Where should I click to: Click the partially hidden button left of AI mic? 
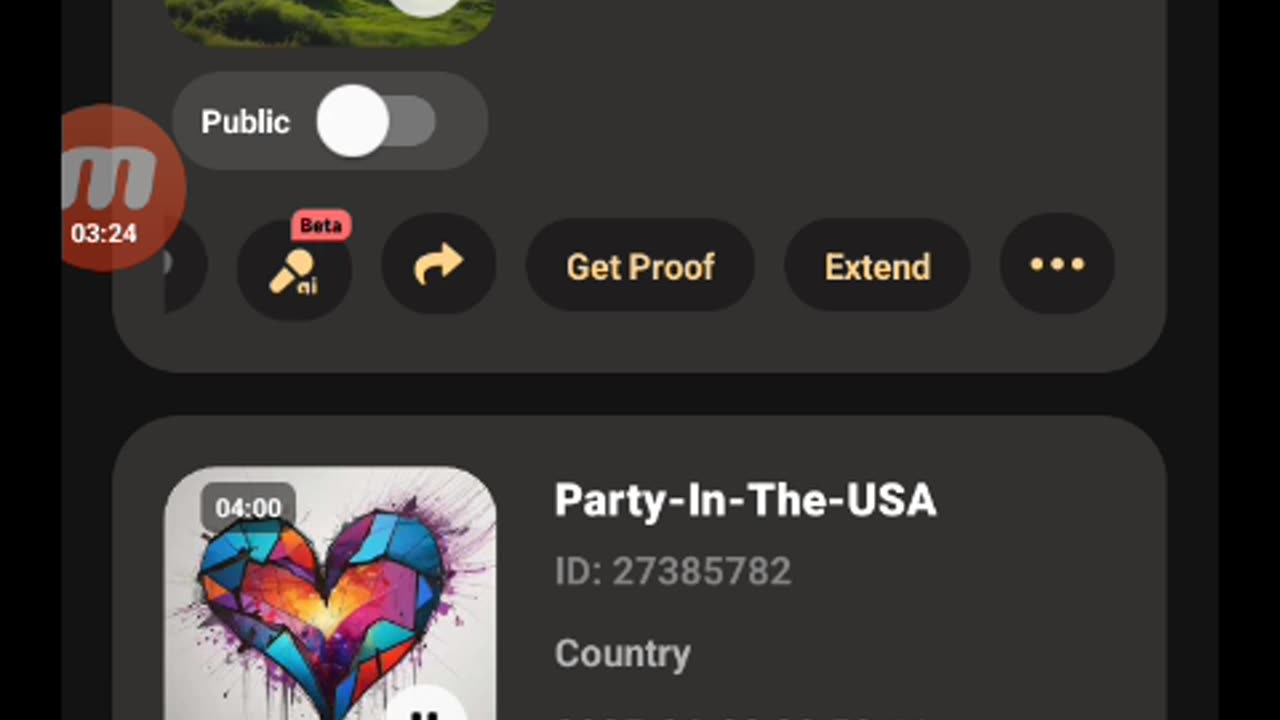coord(185,265)
